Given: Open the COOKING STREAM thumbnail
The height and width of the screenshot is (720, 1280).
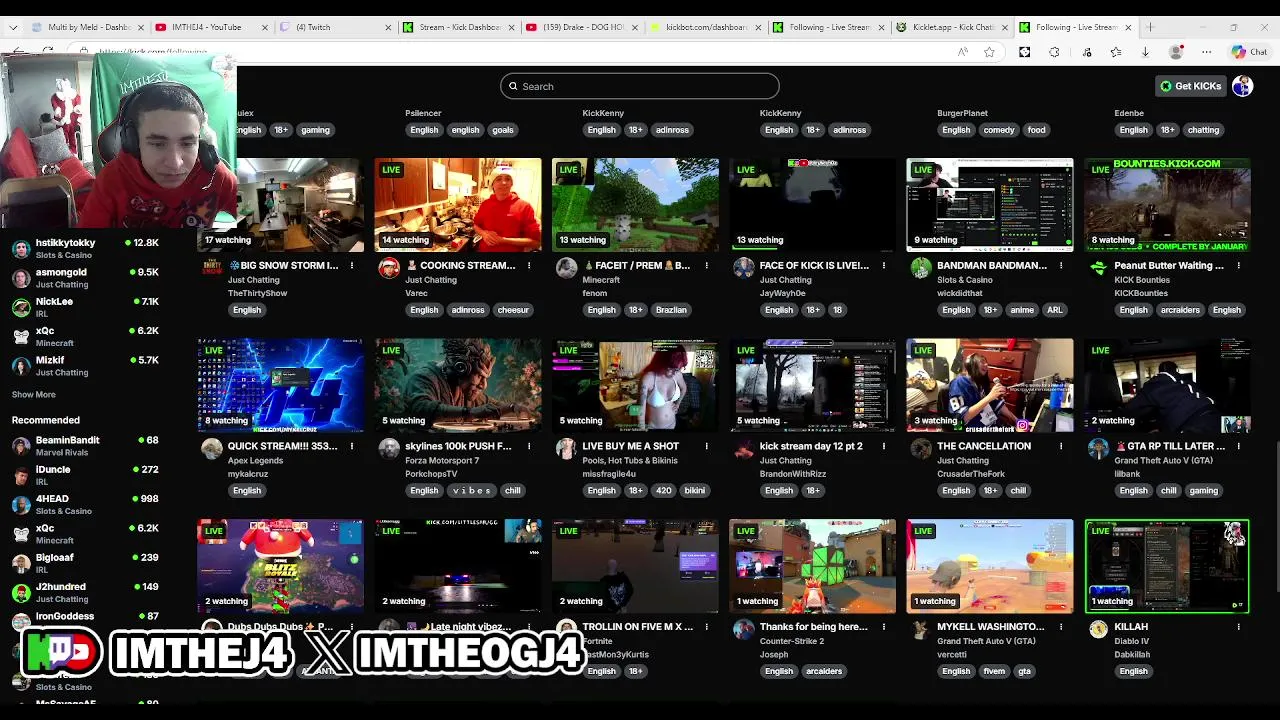Looking at the screenshot, I should tap(458, 204).
